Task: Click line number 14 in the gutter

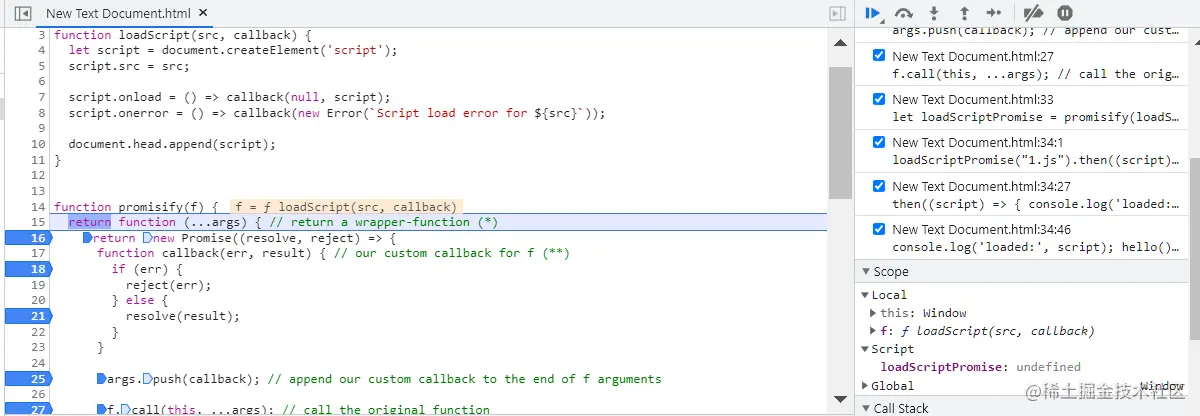Action: 38,207
